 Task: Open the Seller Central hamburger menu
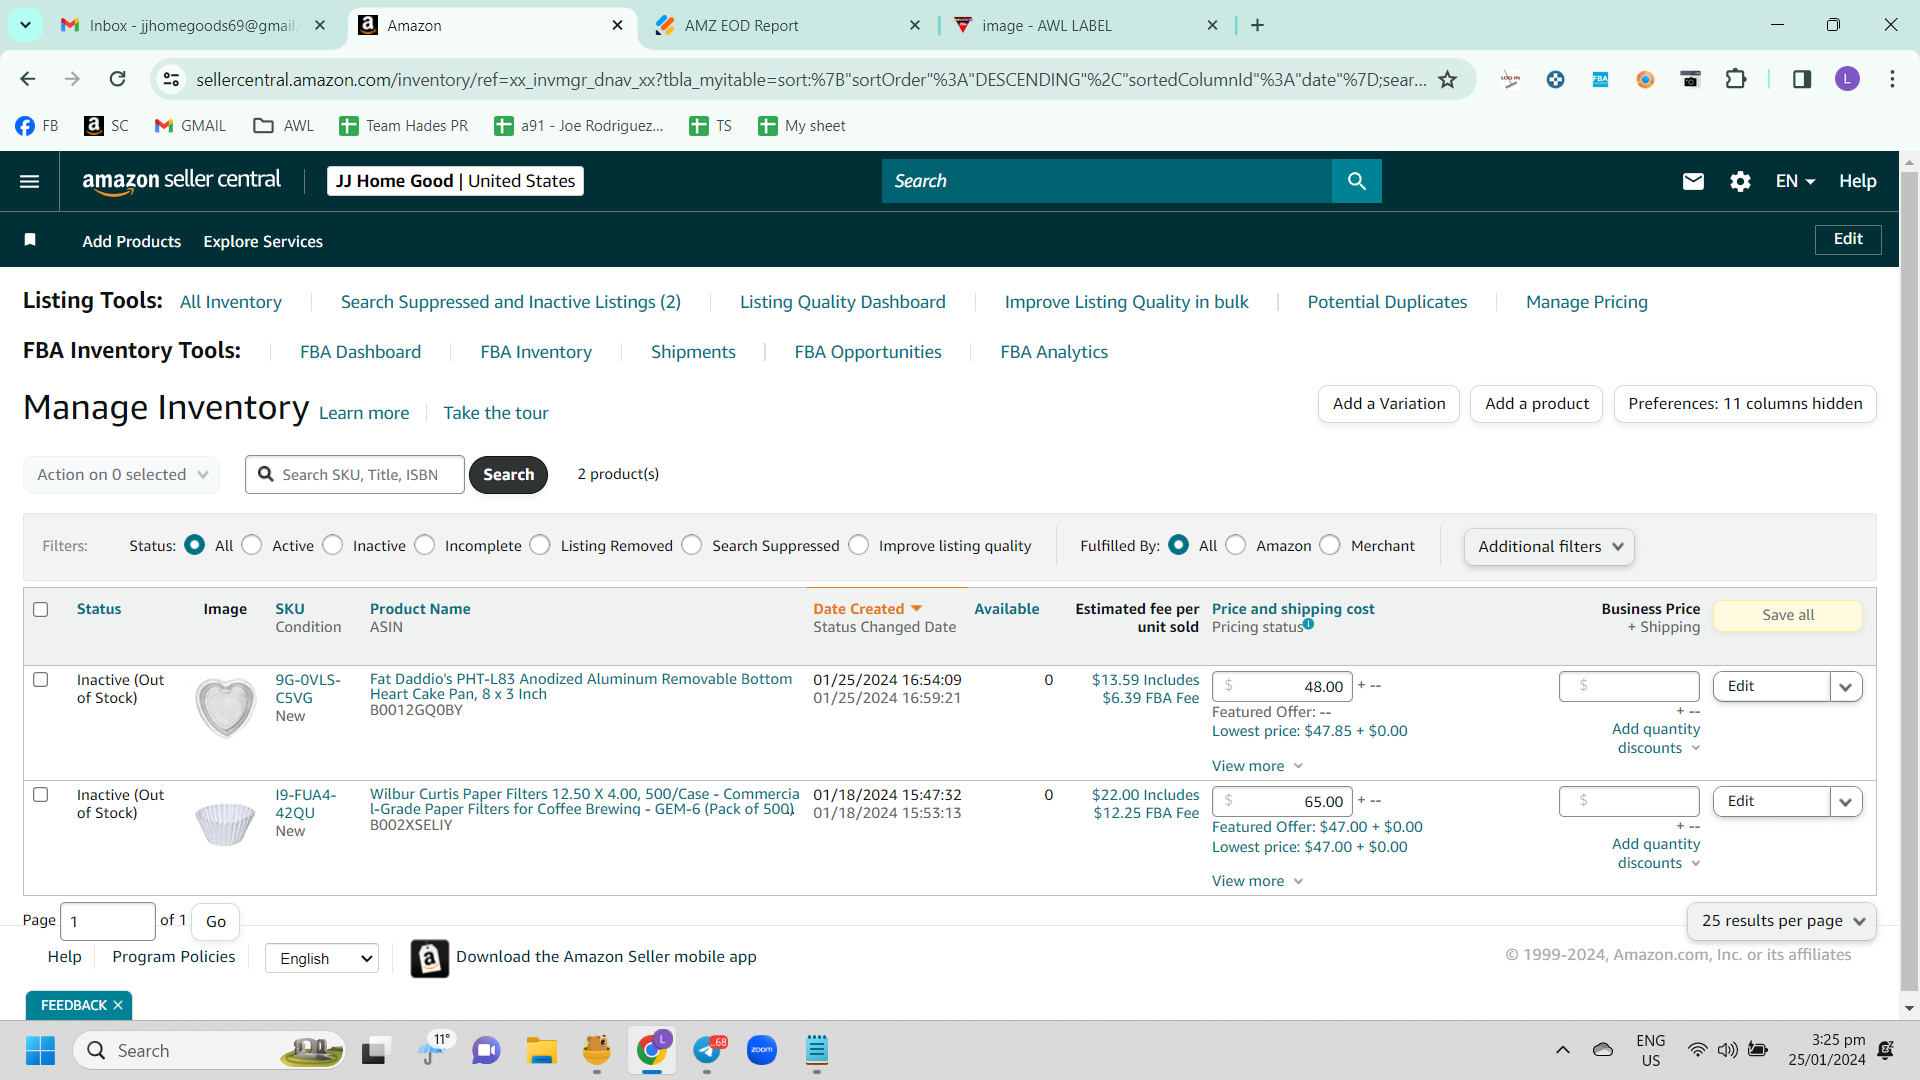30,181
